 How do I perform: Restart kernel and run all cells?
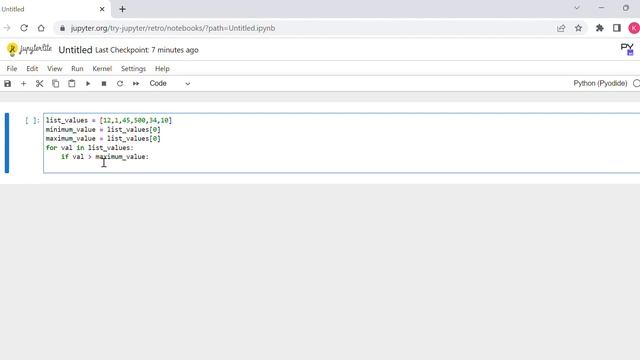pyautogui.click(x=136, y=84)
